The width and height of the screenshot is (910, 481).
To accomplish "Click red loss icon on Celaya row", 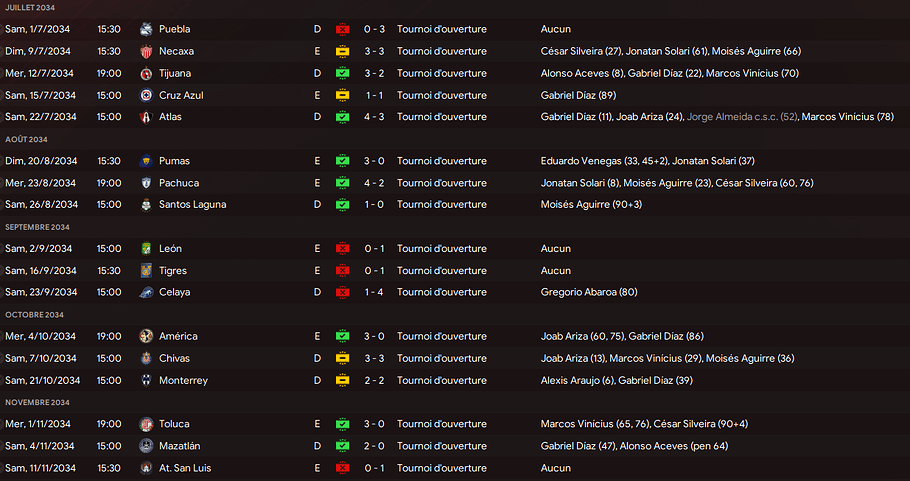I will [x=342, y=293].
